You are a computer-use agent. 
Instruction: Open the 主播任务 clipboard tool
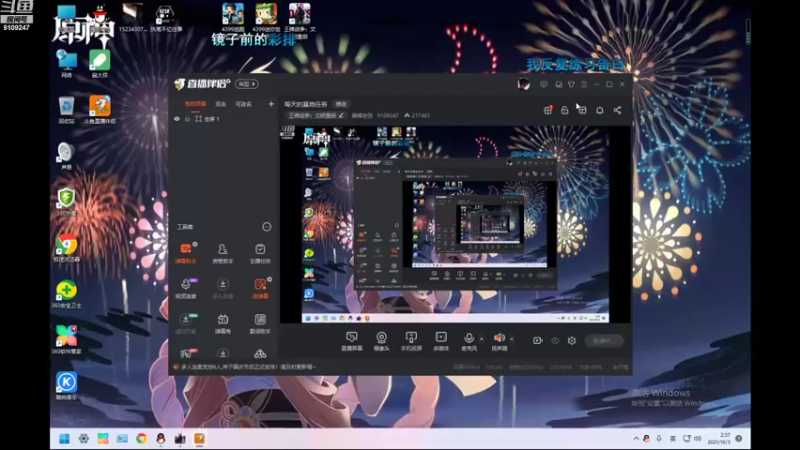[x=260, y=253]
